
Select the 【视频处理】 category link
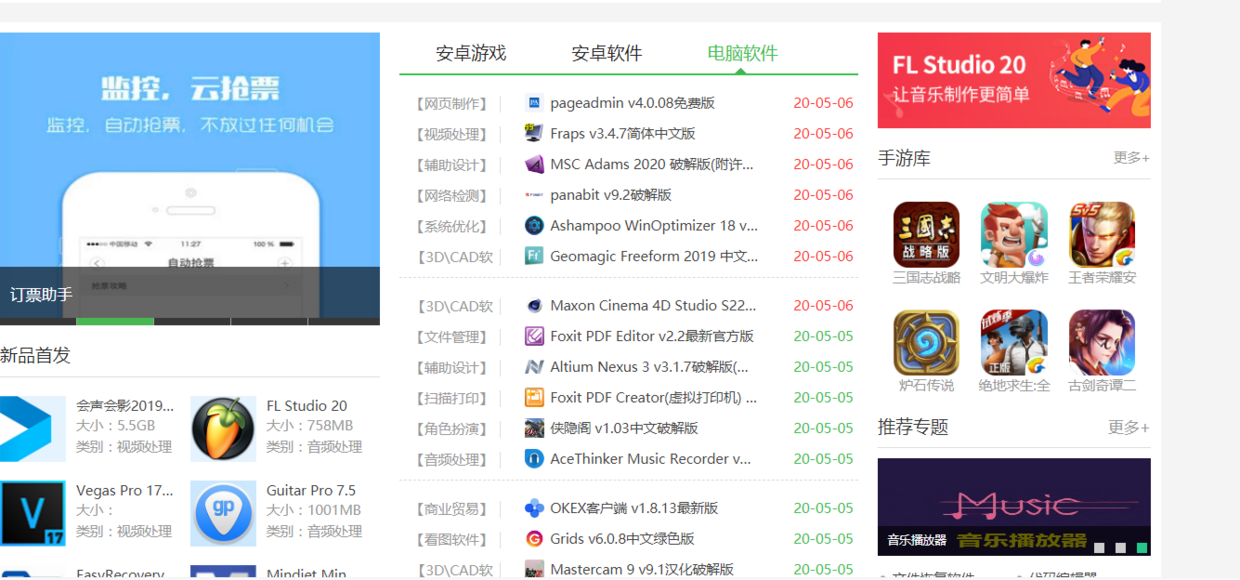(451, 133)
